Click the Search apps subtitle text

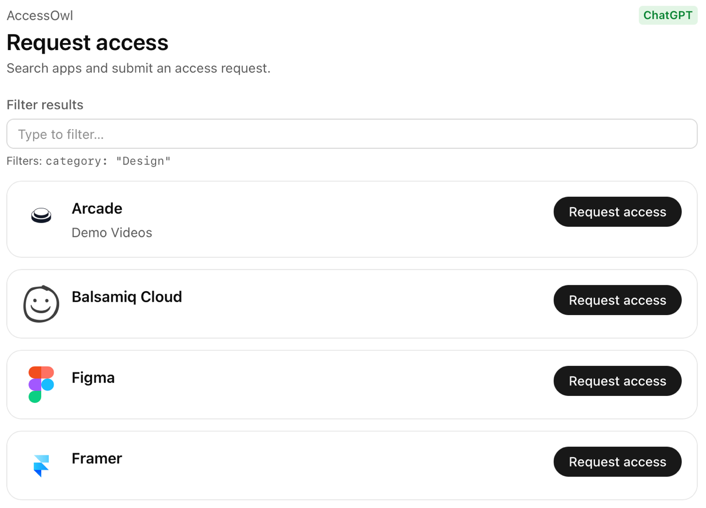tap(138, 69)
